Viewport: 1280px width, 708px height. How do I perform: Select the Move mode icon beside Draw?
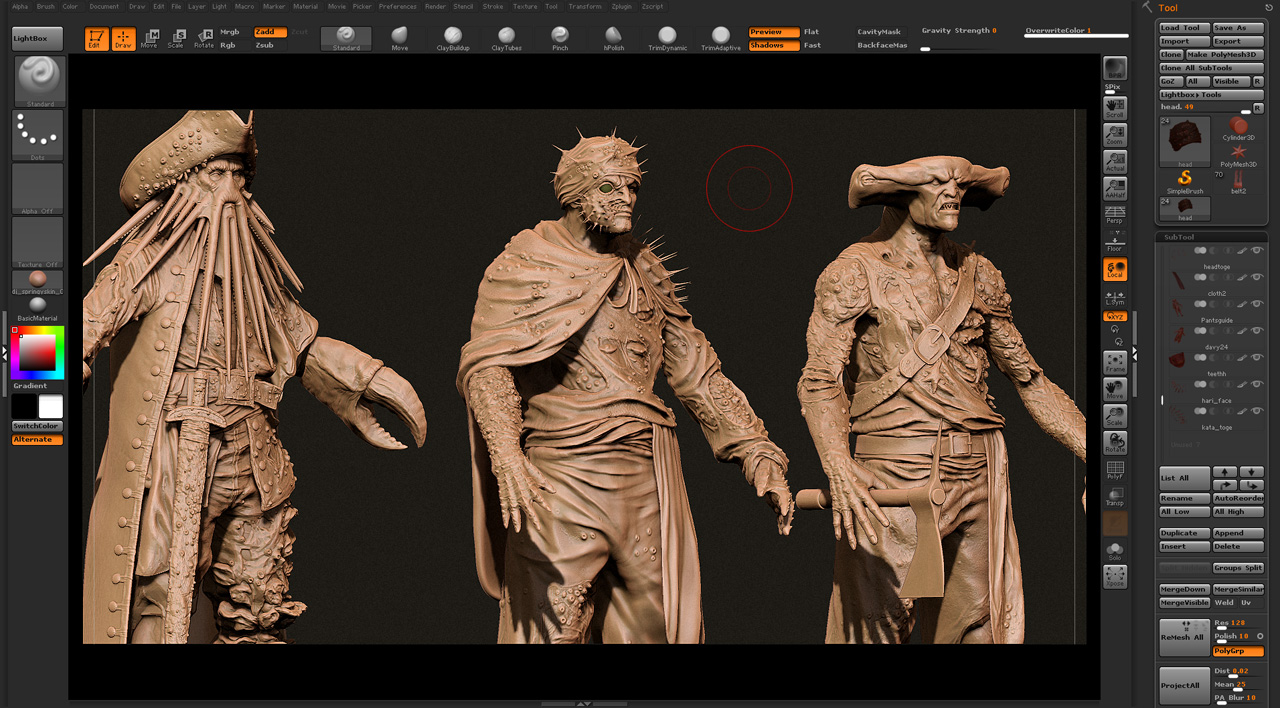[x=149, y=39]
